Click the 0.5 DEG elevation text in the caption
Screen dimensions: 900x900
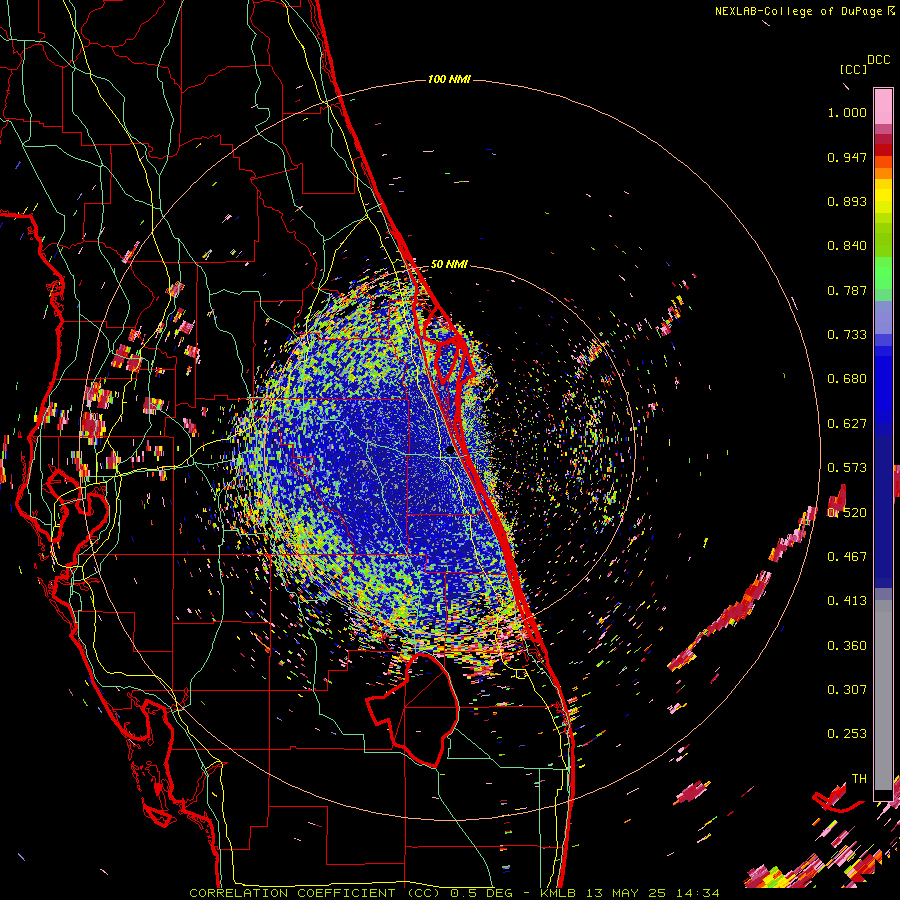[481, 893]
